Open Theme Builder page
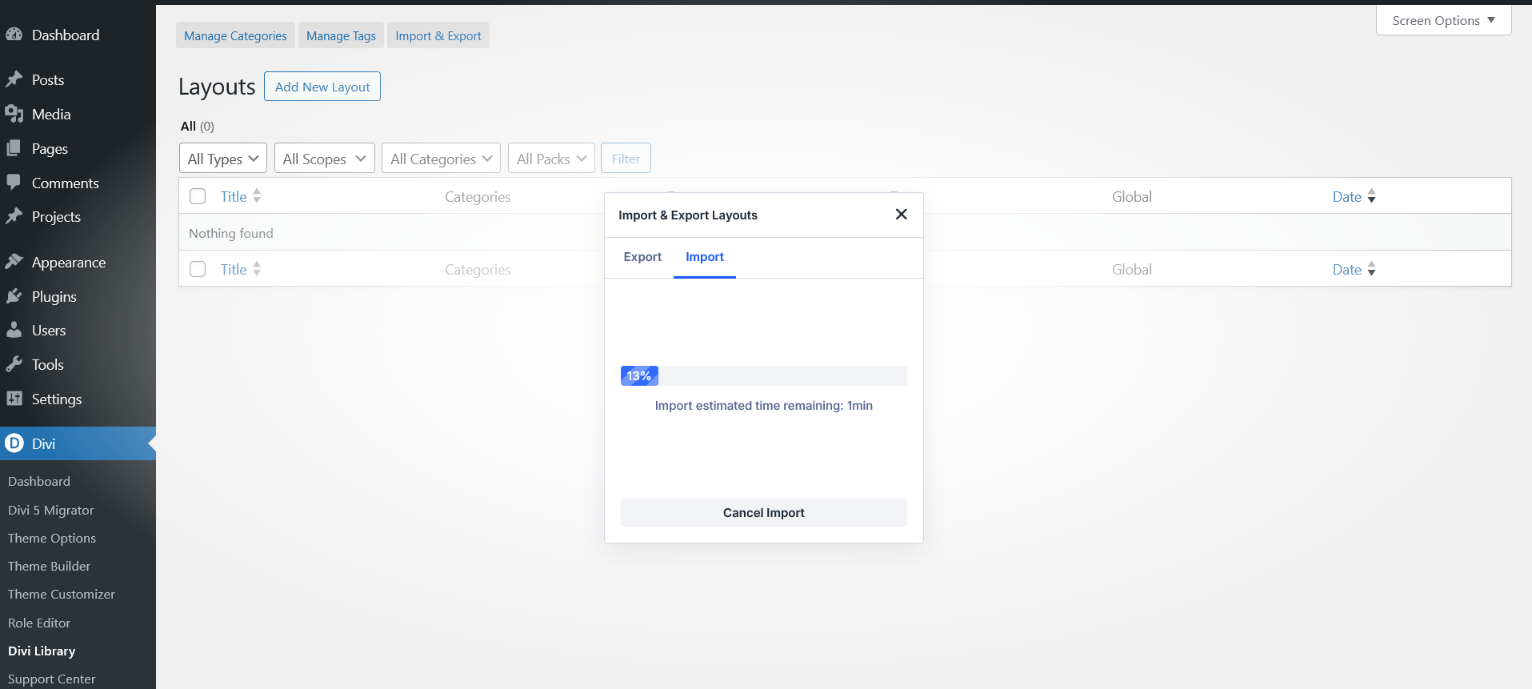Viewport: 1532px width, 689px height. (49, 566)
